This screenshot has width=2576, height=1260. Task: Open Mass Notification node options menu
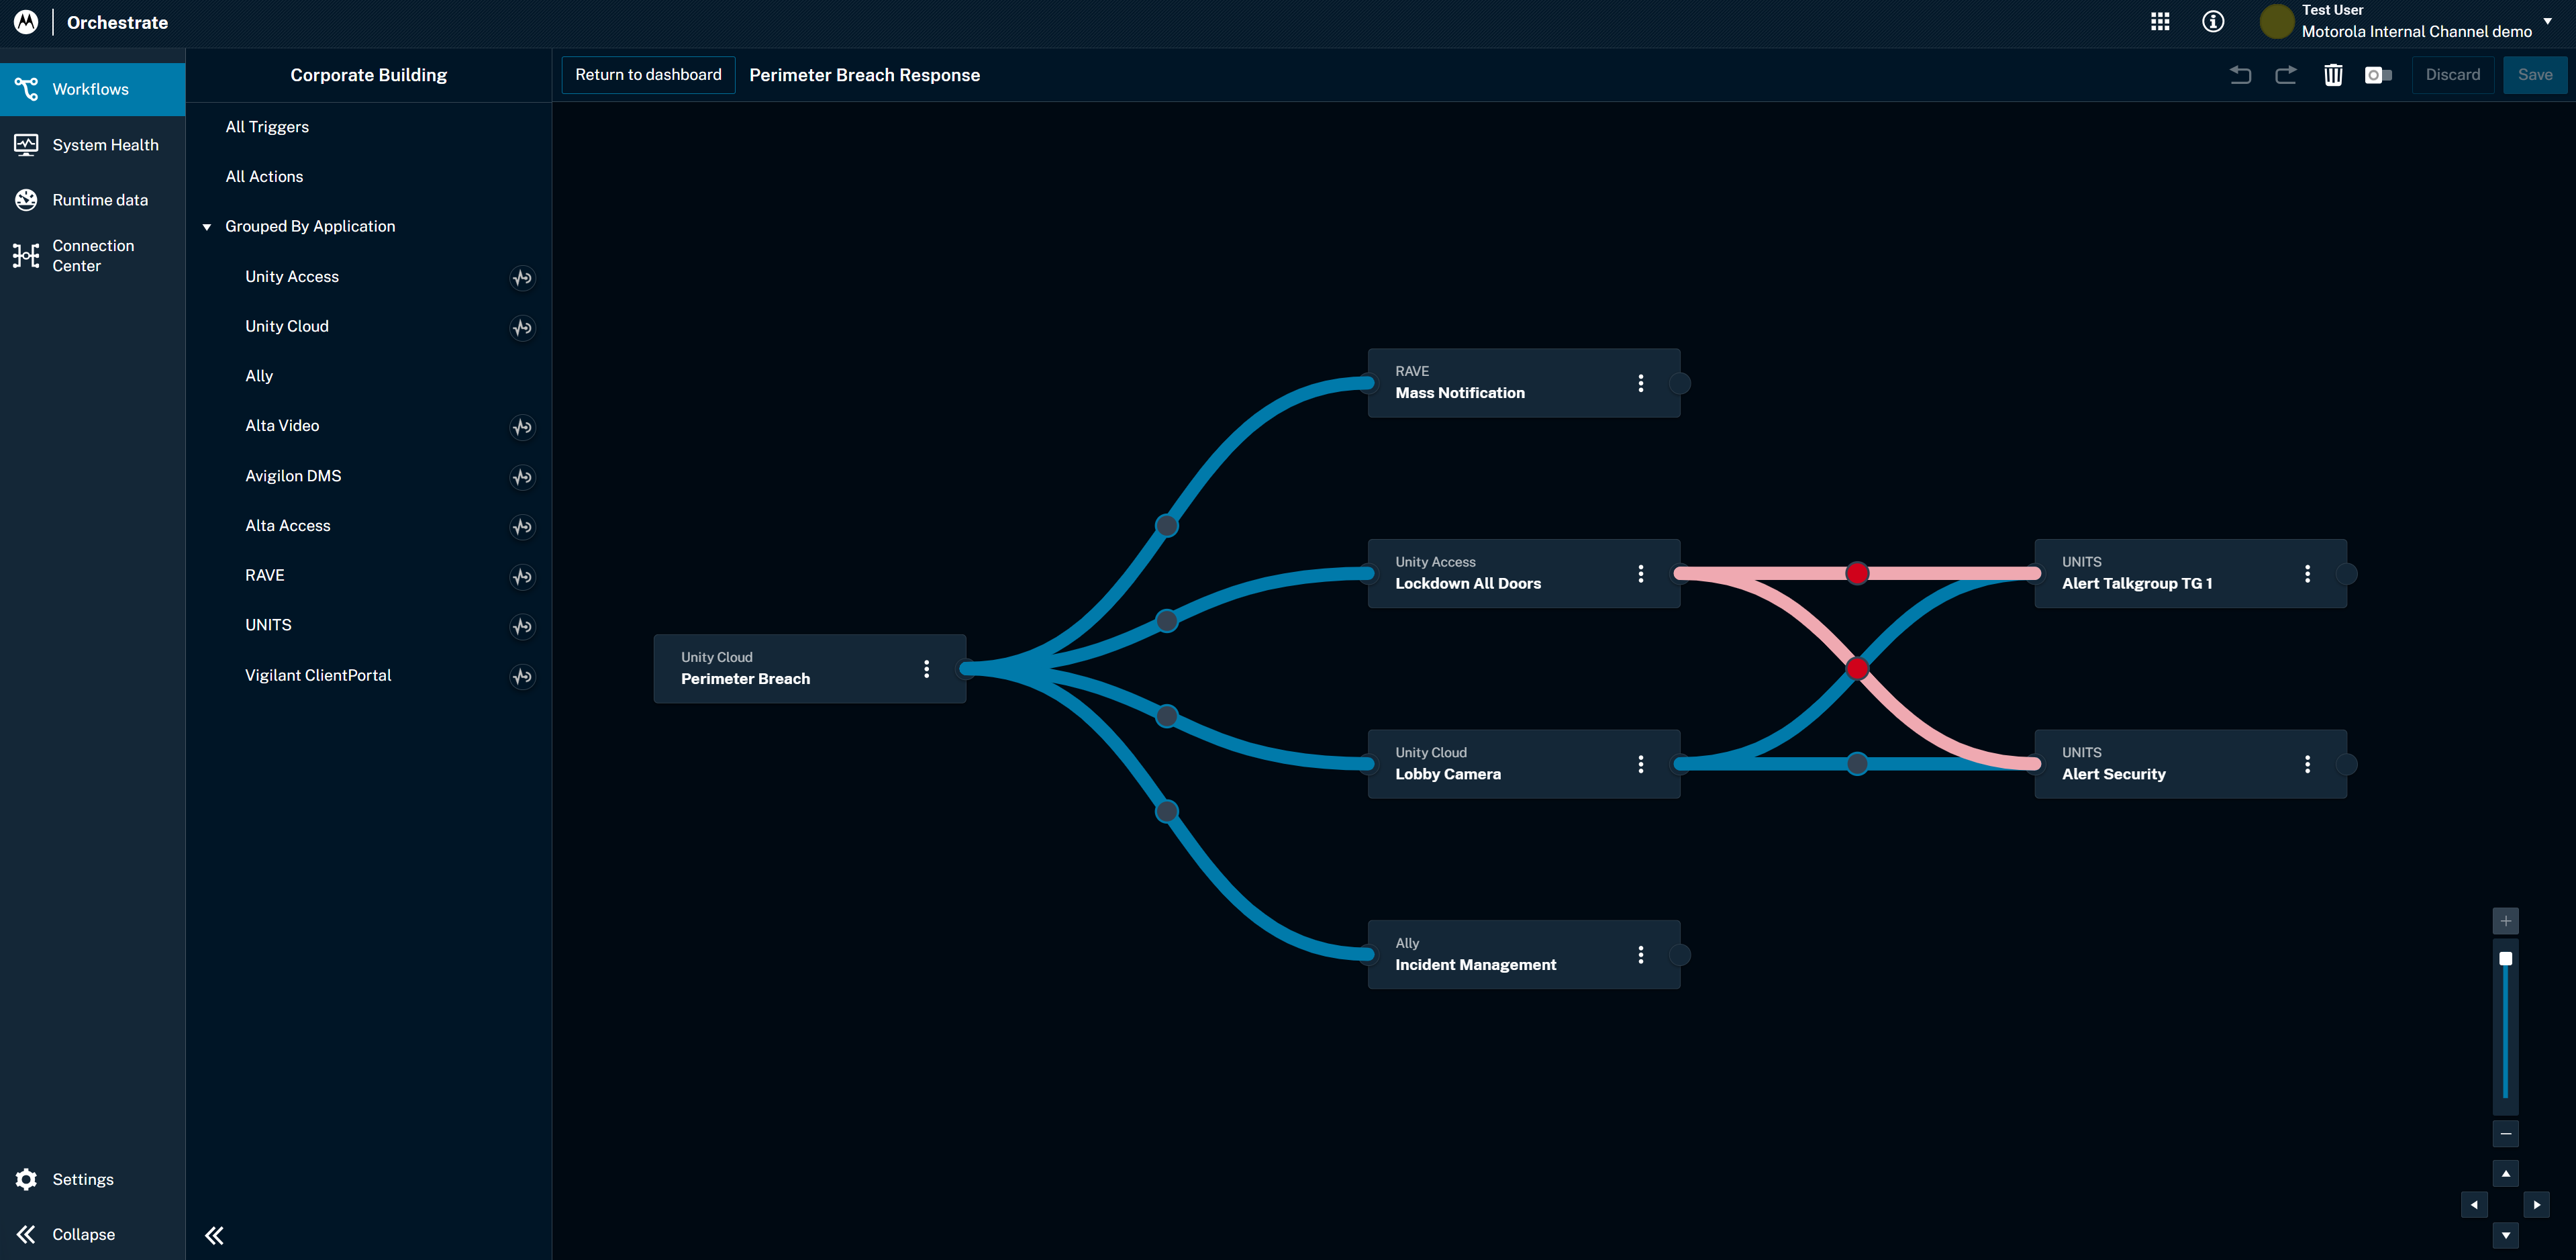(x=1640, y=383)
